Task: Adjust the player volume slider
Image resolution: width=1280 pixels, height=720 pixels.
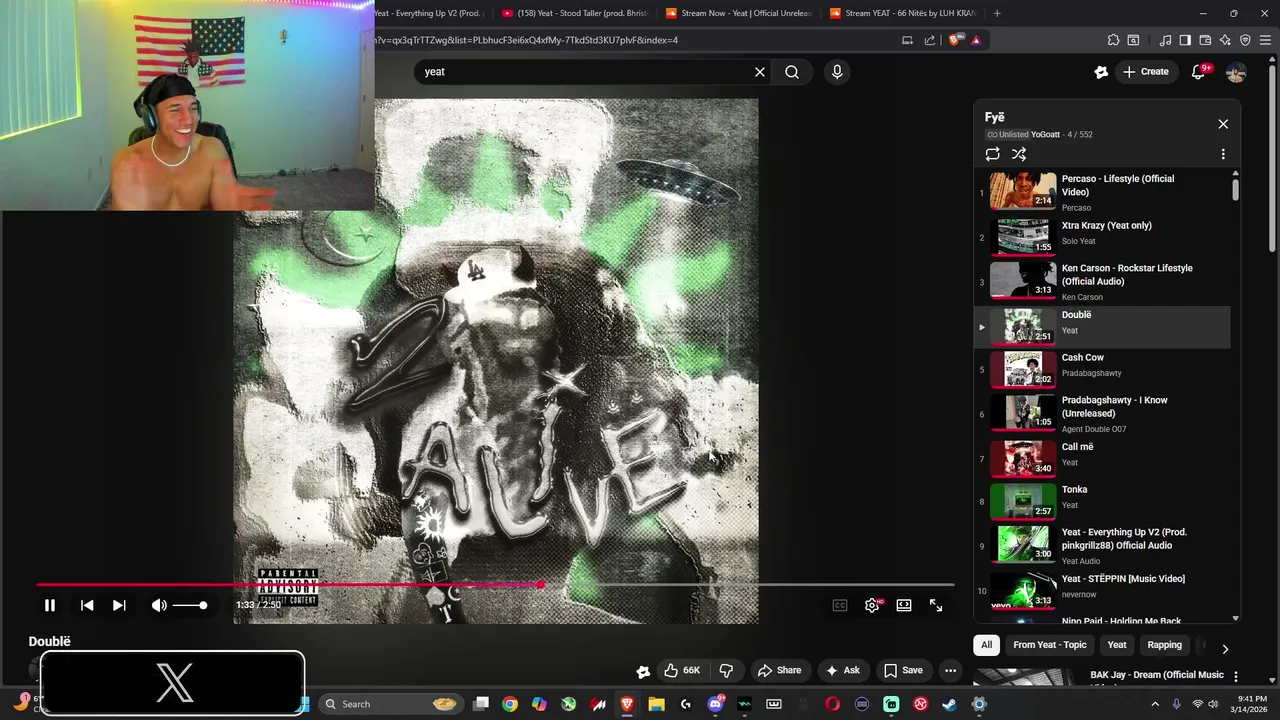Action: tap(189, 605)
